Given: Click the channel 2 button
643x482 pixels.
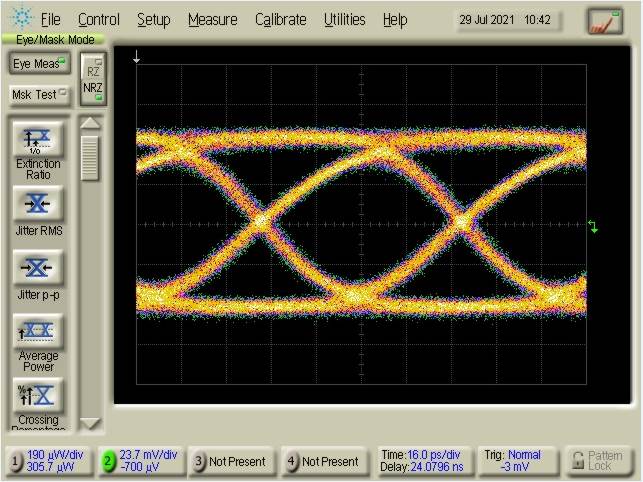Looking at the screenshot, I should click(144, 461).
